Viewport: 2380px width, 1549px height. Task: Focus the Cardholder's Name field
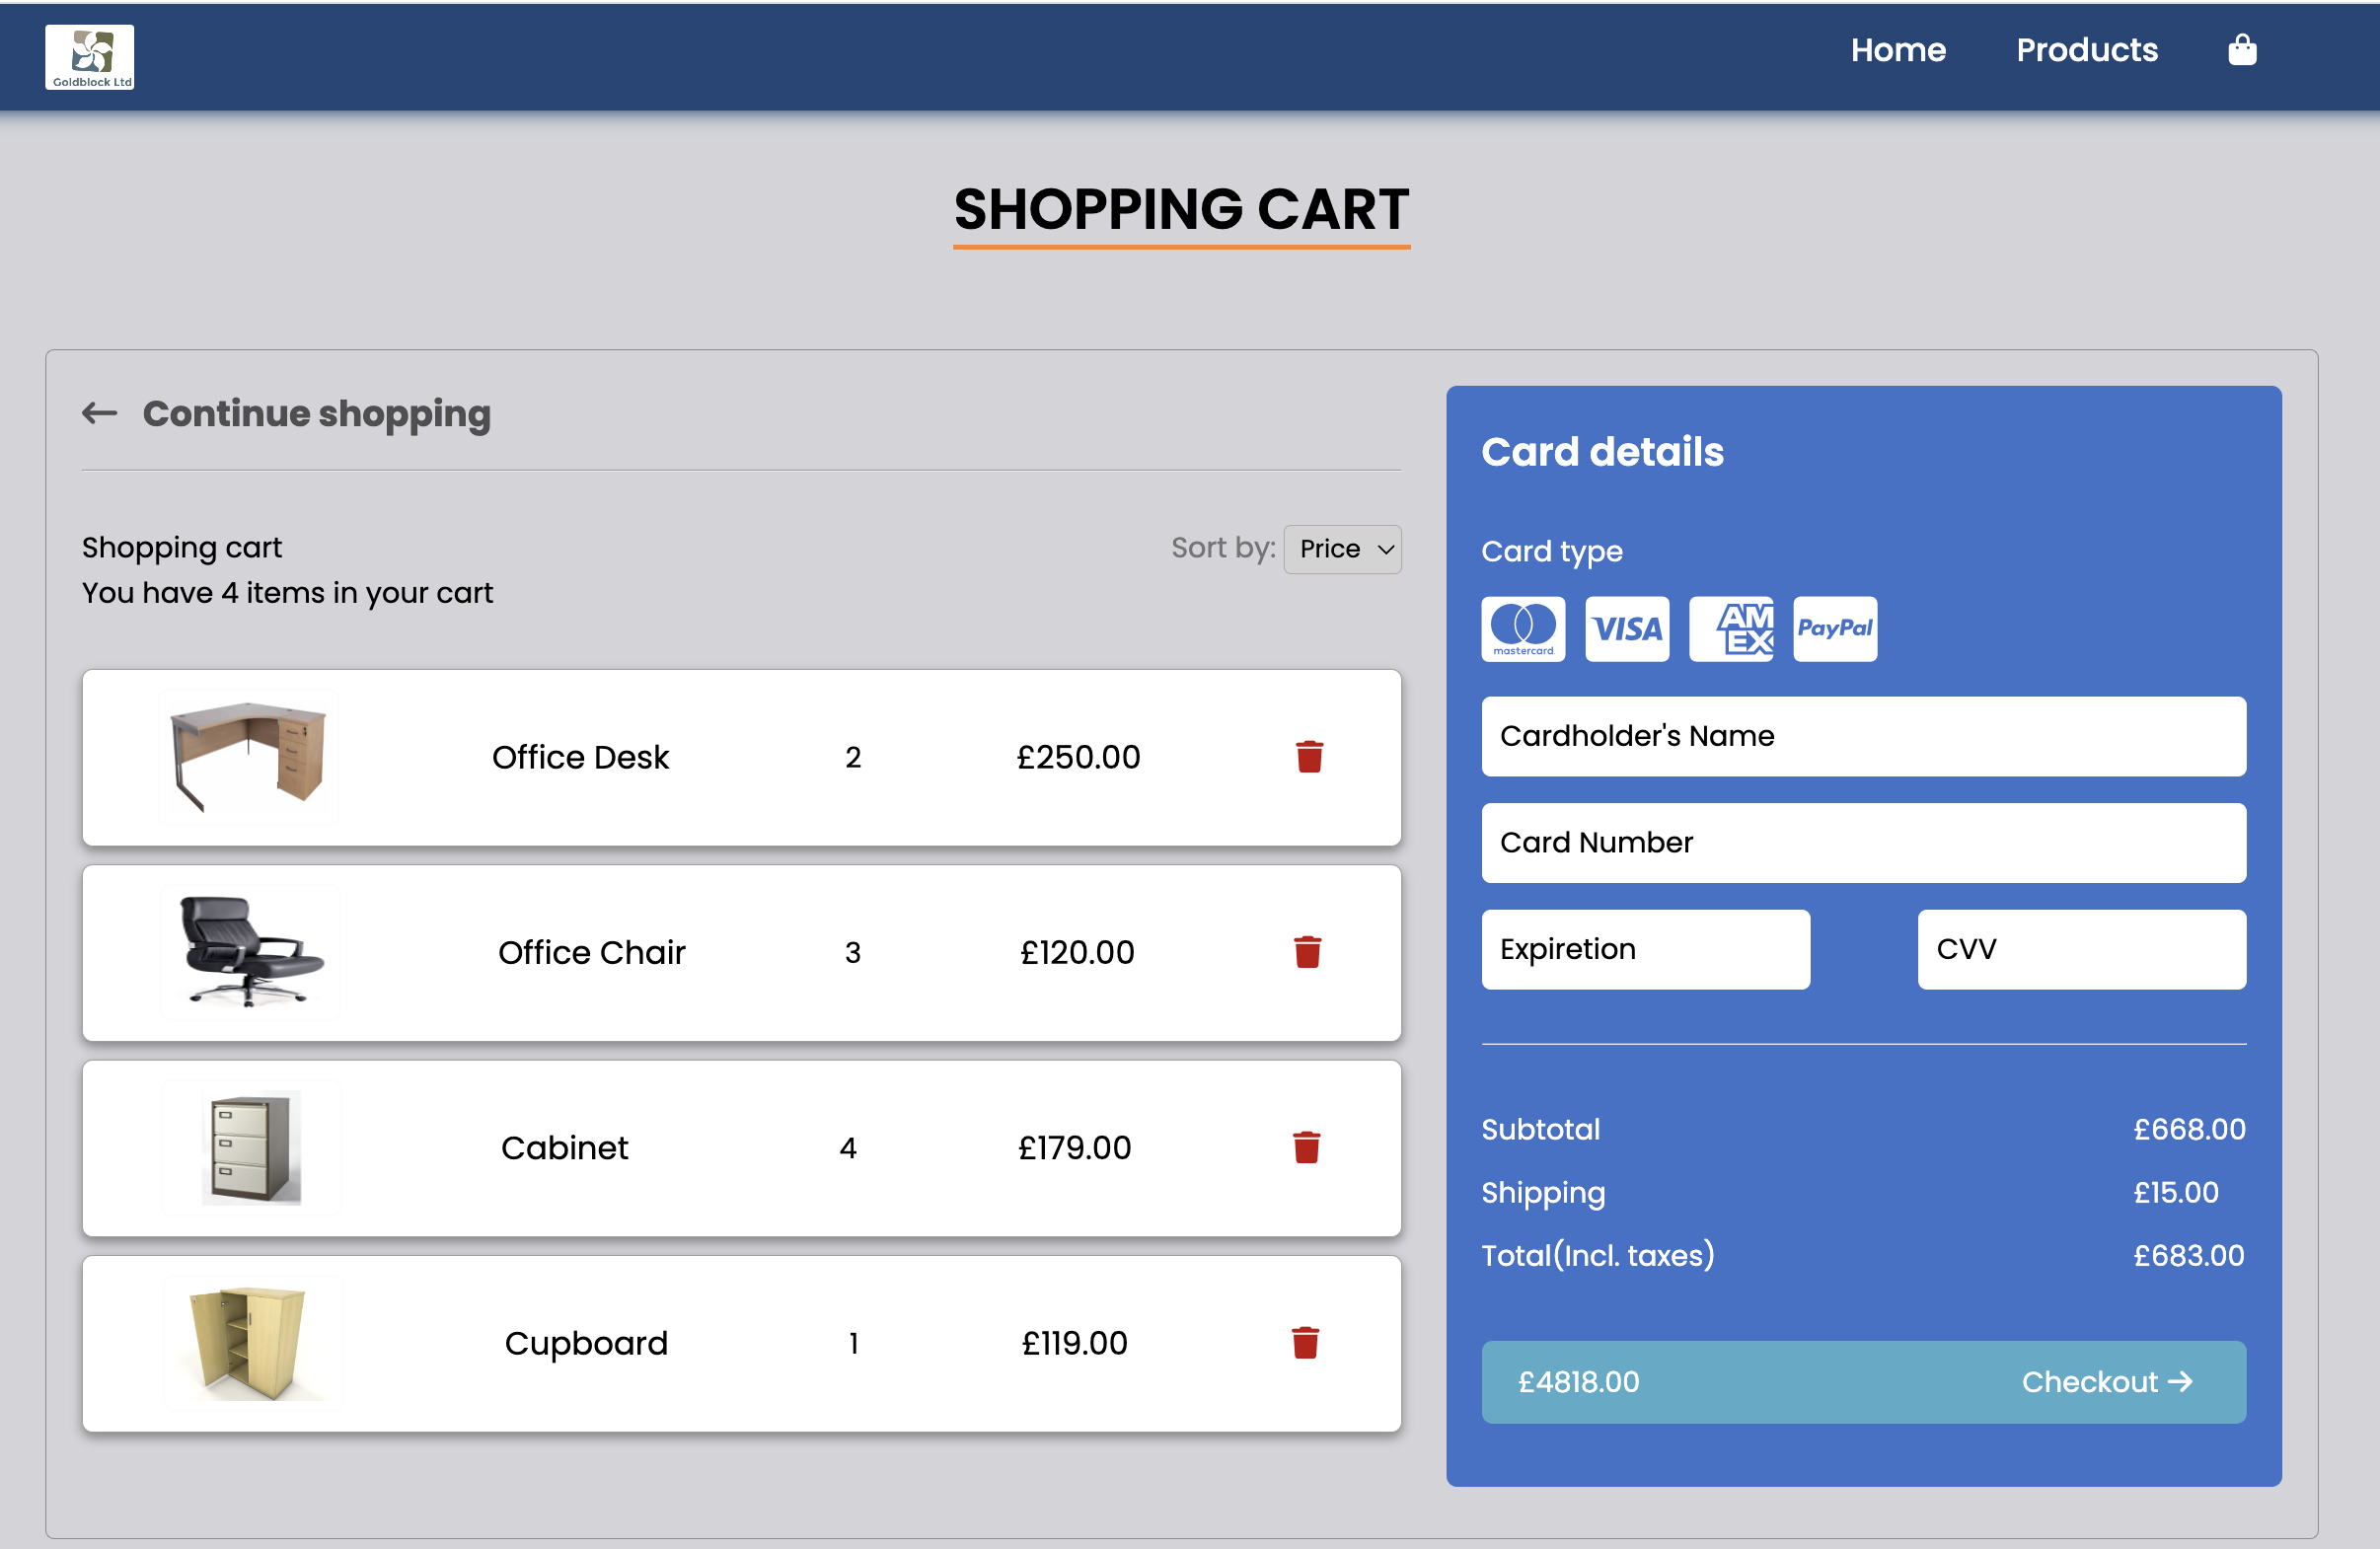coord(1863,736)
